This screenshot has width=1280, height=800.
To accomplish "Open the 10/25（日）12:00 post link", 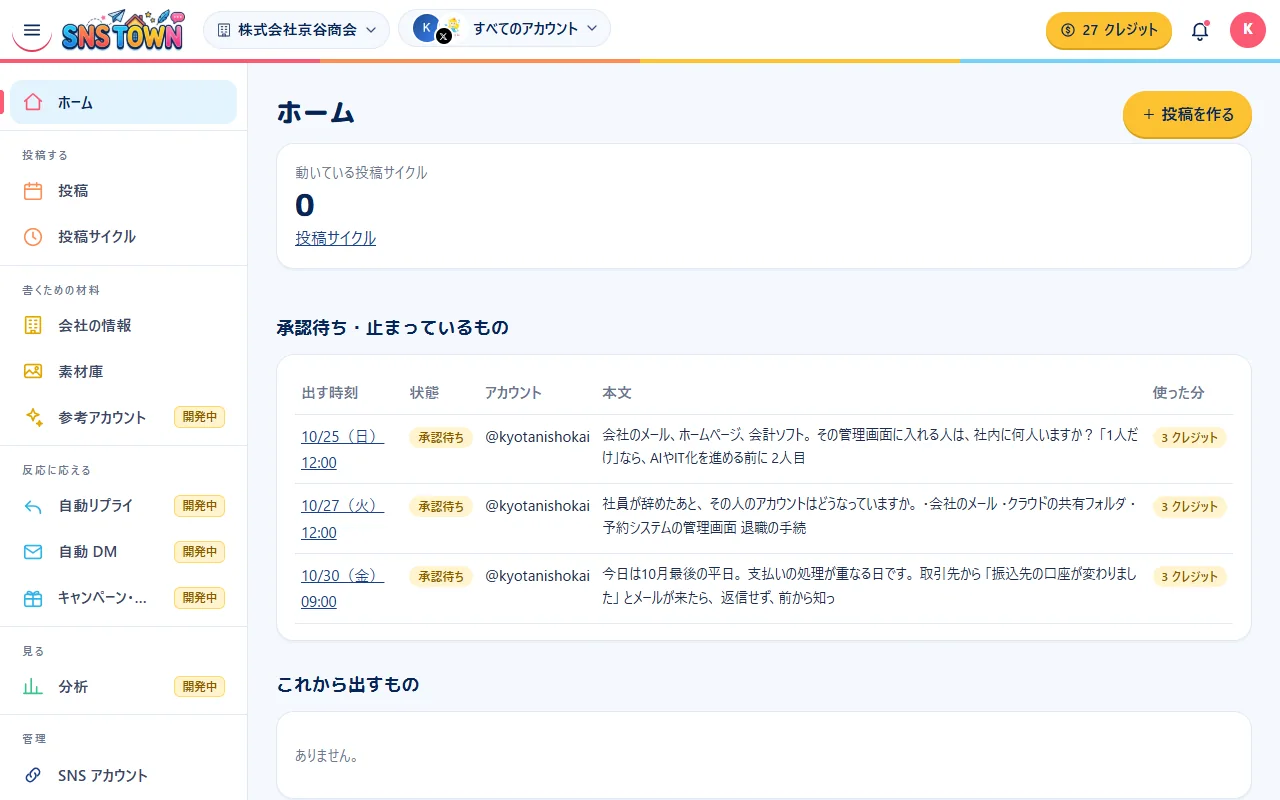I will pos(342,449).
